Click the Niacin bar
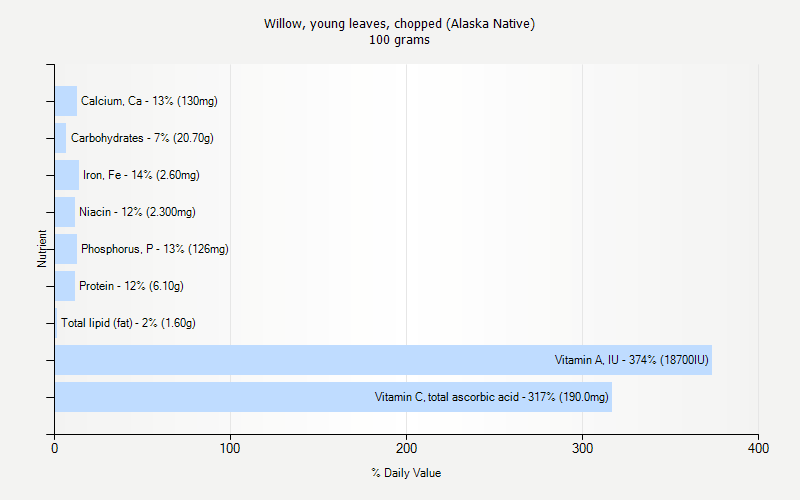800x500 pixels. [x=65, y=212]
